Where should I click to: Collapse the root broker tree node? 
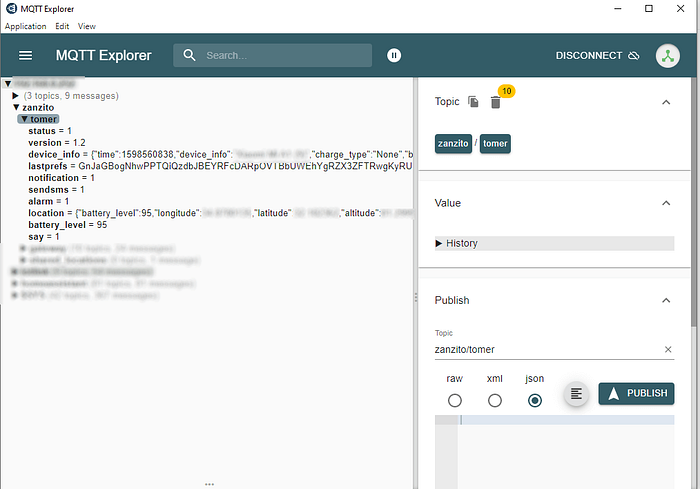point(8,84)
